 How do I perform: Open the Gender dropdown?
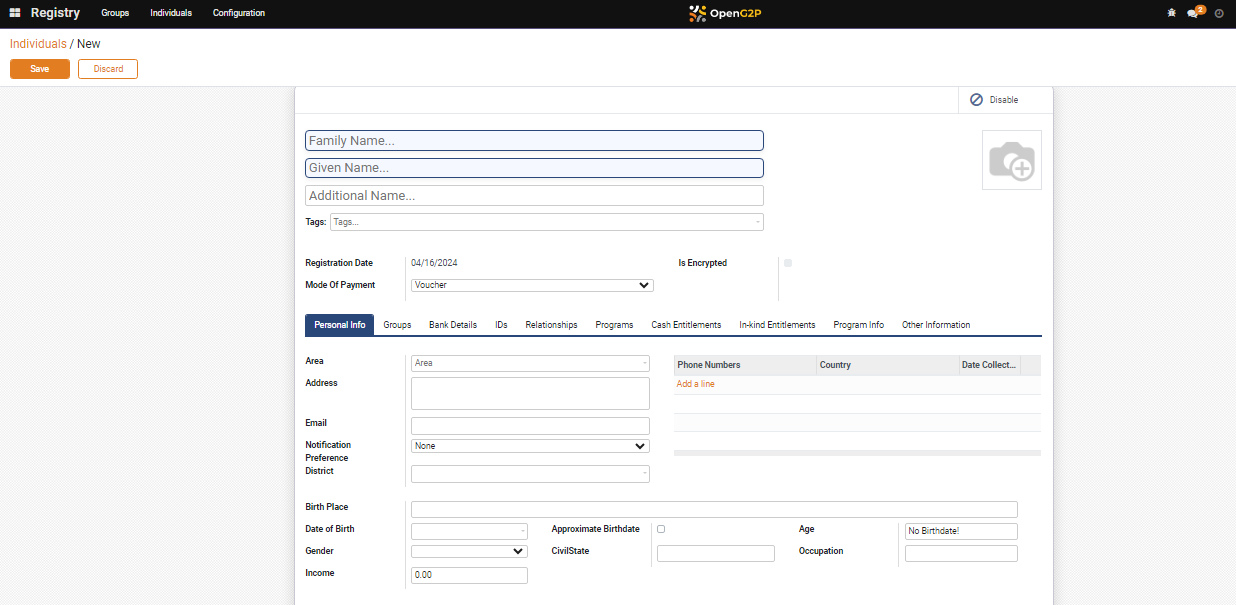(469, 551)
